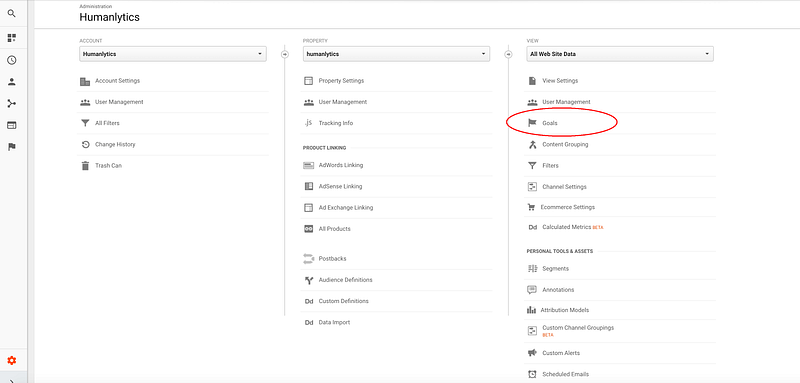800x383 pixels.
Task: Expand the Property dropdown showing humanlytics
Action: 396,54
